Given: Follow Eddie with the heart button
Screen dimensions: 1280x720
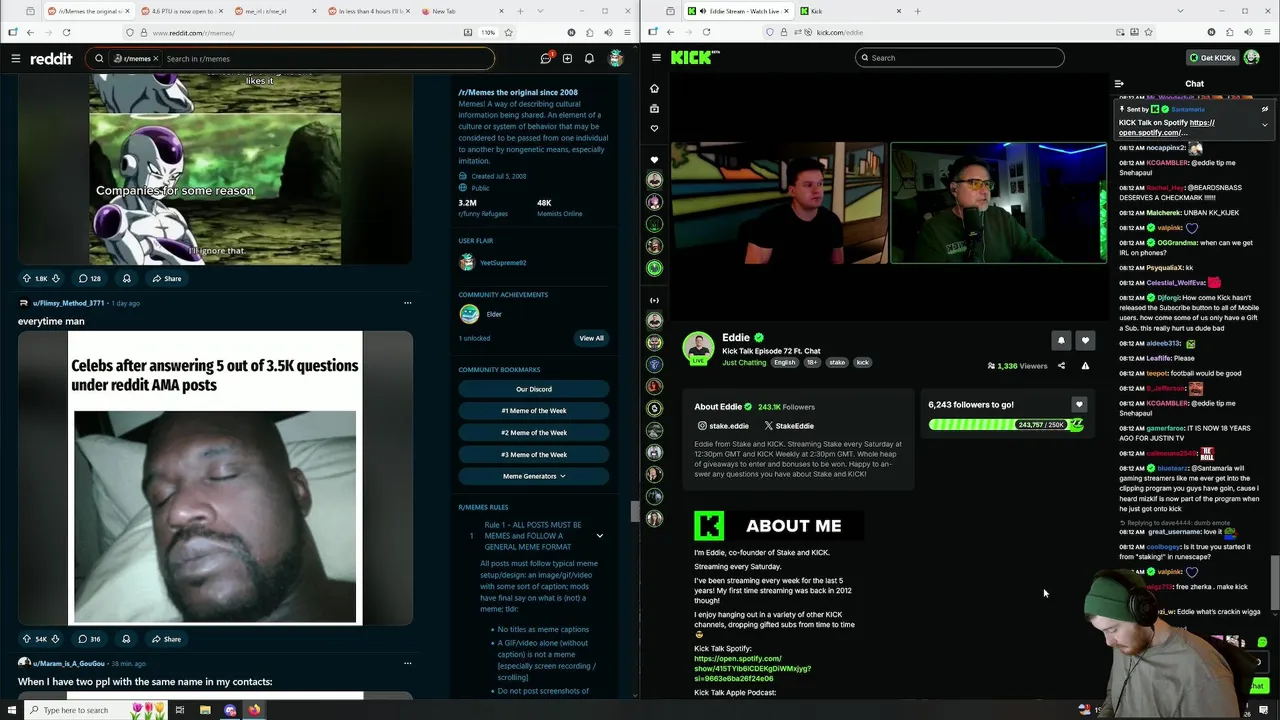Looking at the screenshot, I should [1085, 340].
